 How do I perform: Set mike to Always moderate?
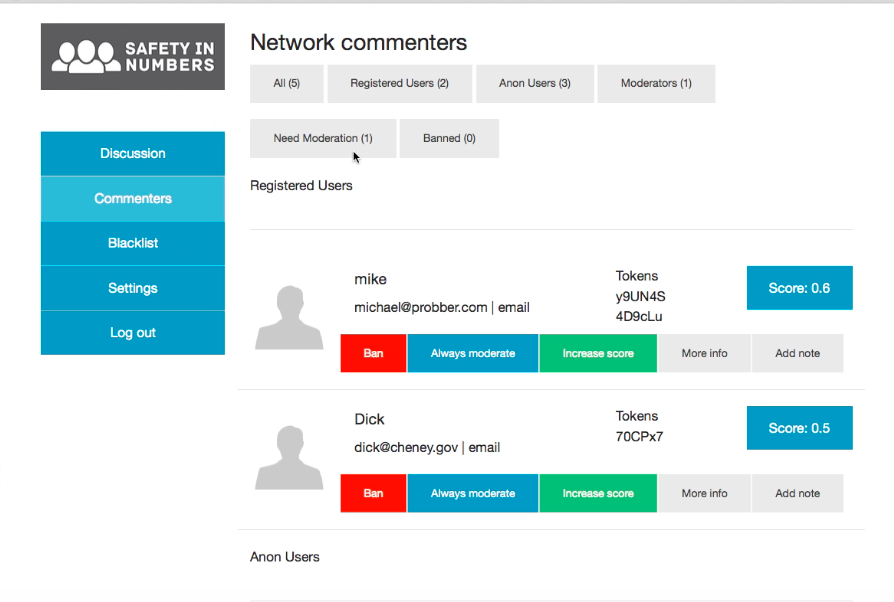tap(473, 353)
